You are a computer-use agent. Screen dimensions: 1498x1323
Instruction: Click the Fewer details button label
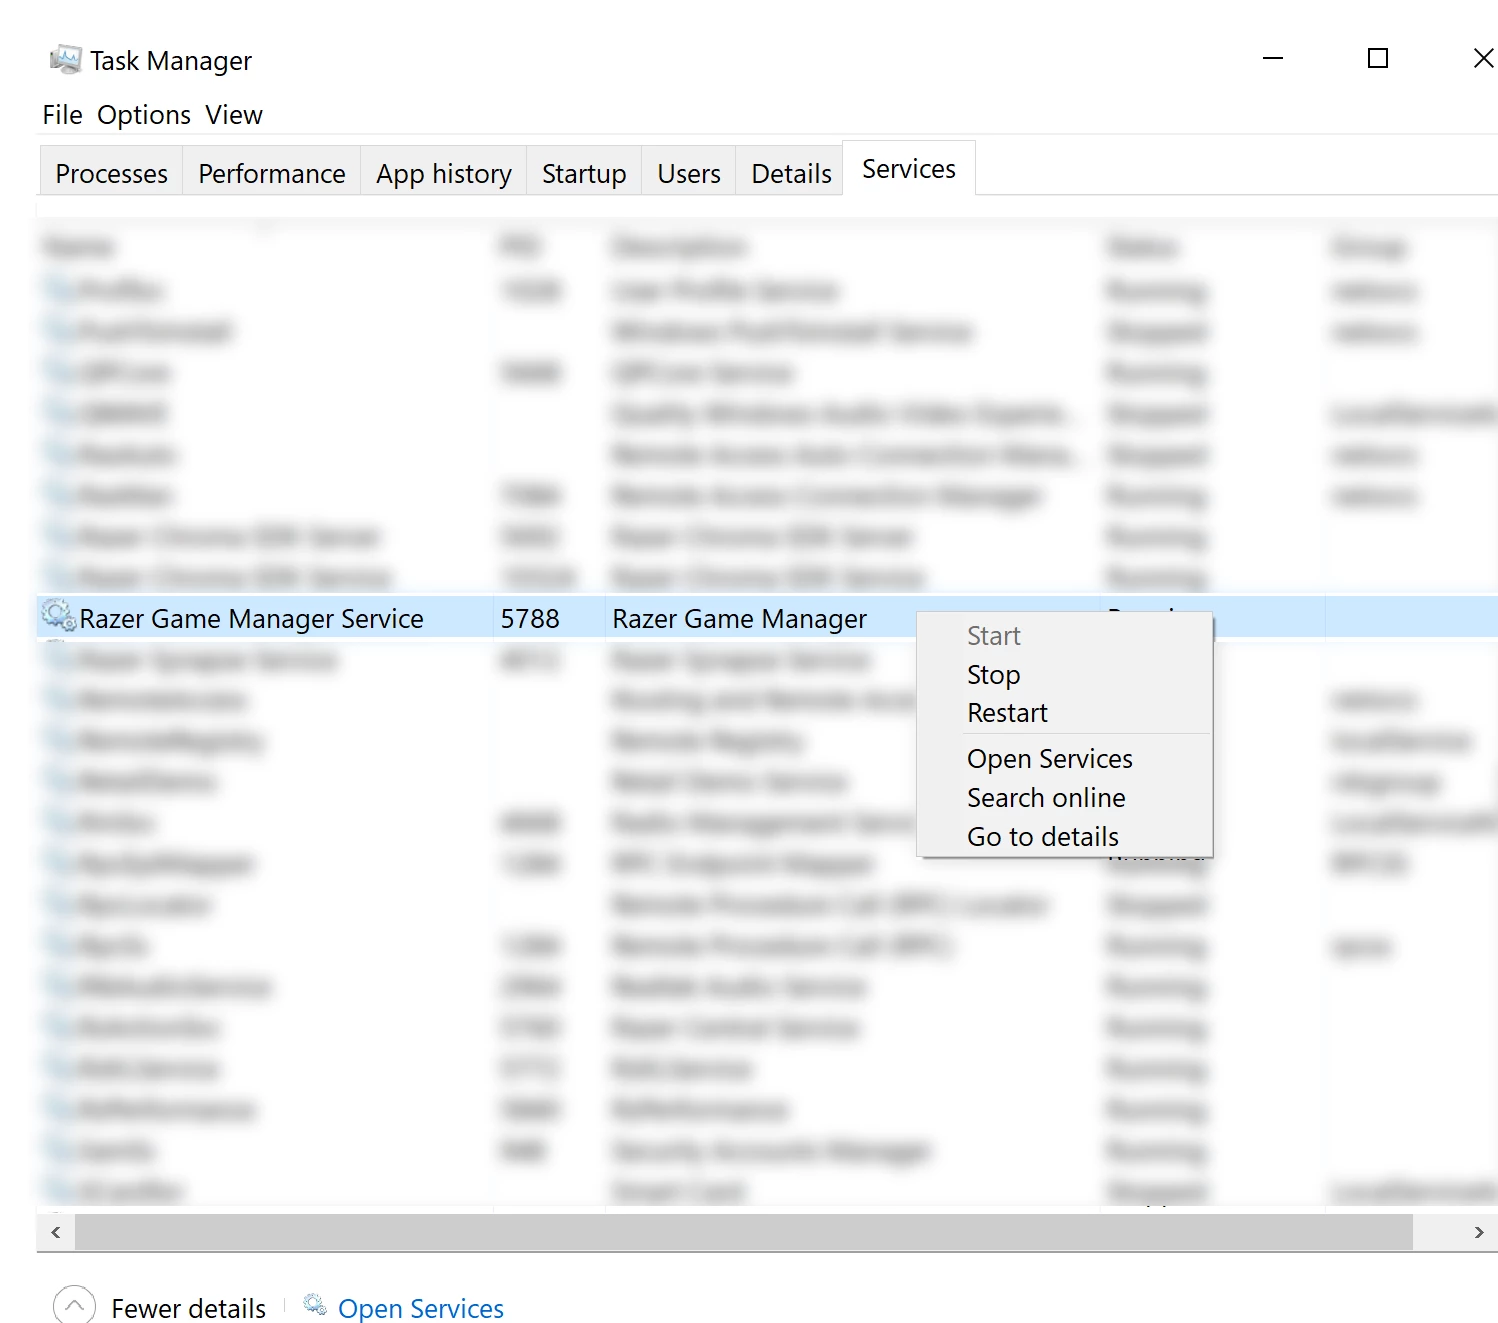[x=188, y=1308]
